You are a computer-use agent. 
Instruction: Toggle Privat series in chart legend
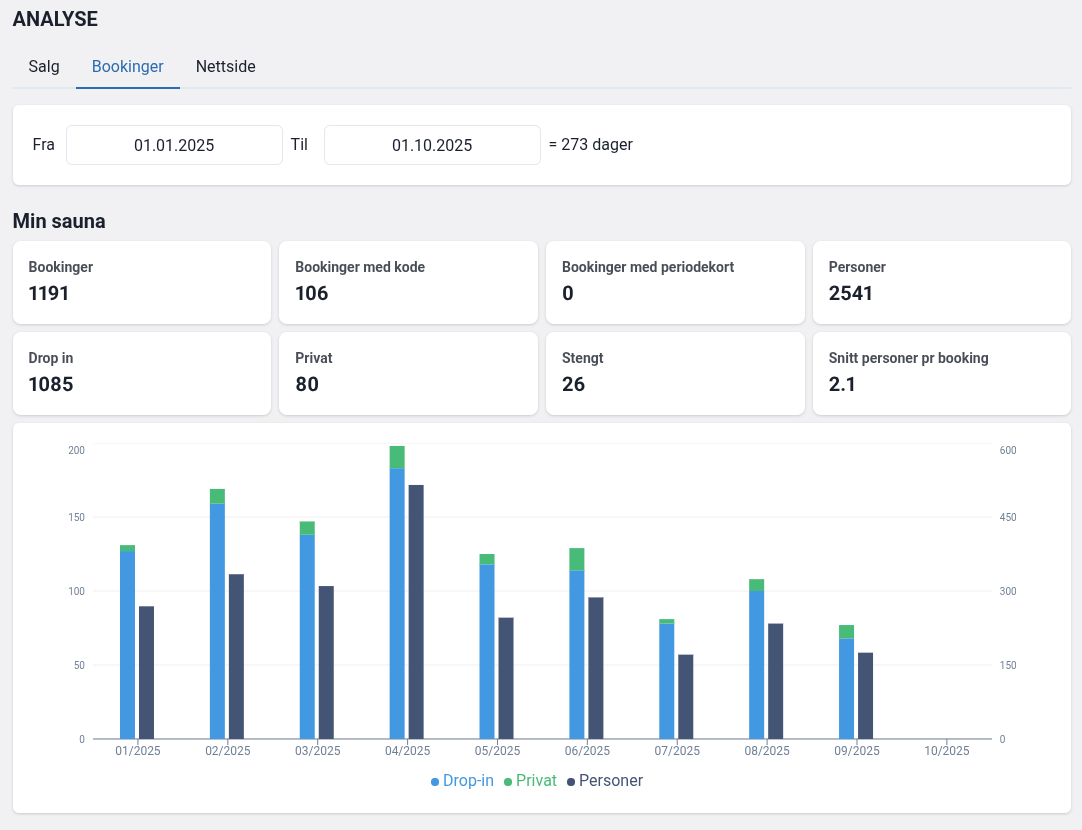530,781
